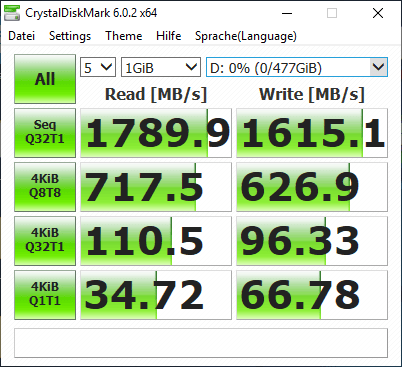Minimize the CrystalDiskMark window

(287, 13)
